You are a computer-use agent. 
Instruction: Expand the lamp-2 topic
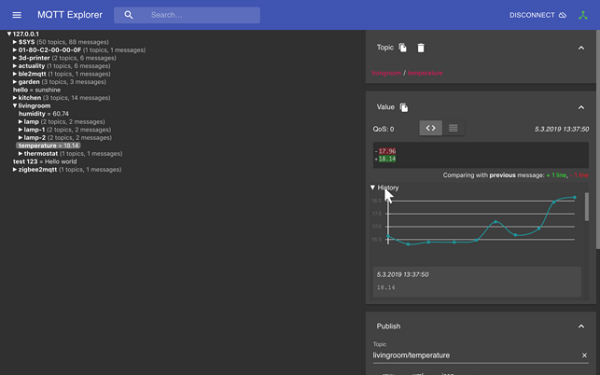click(x=20, y=138)
